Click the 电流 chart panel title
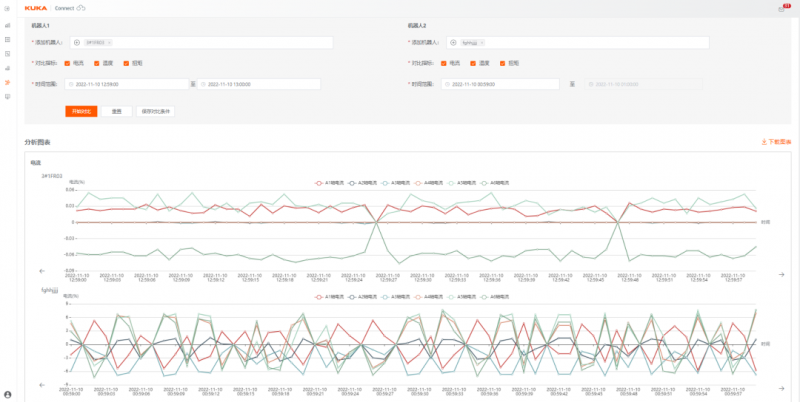The image size is (800, 402). pyautogui.click(x=35, y=163)
